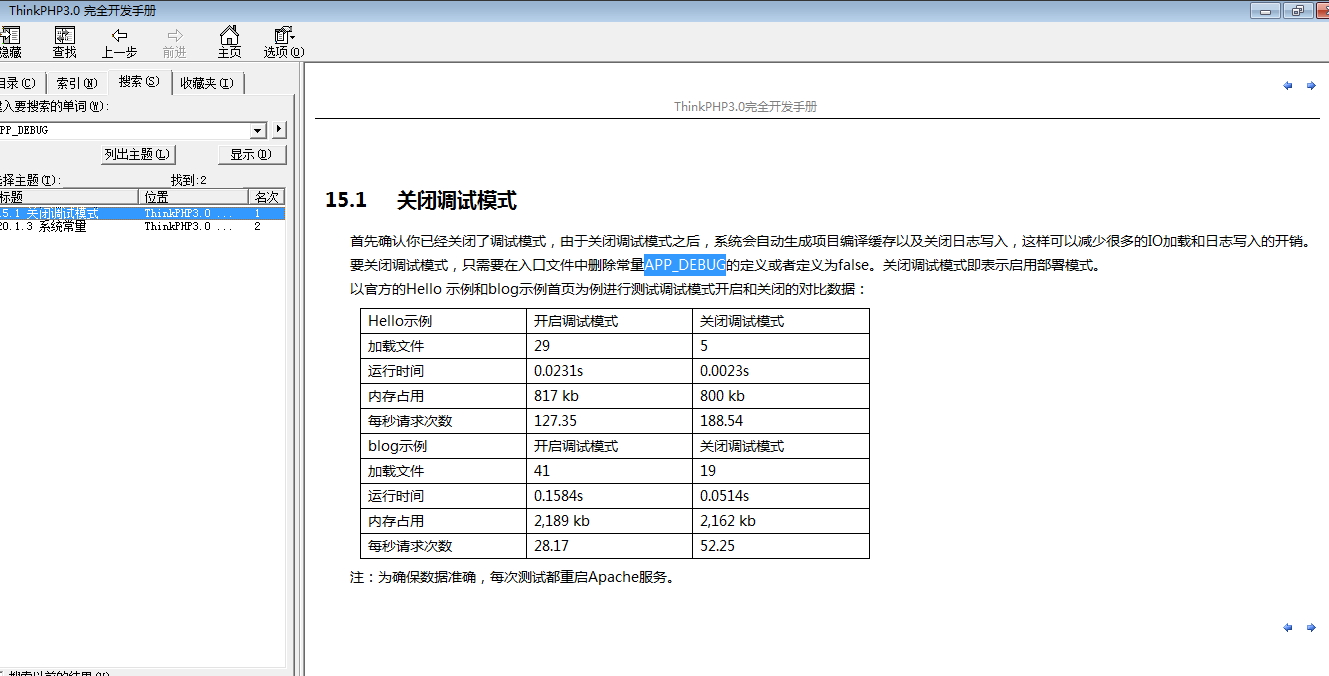Image resolution: width=1329 pixels, height=676 pixels.
Task: Click the 显示(D) display button
Action: 252,154
